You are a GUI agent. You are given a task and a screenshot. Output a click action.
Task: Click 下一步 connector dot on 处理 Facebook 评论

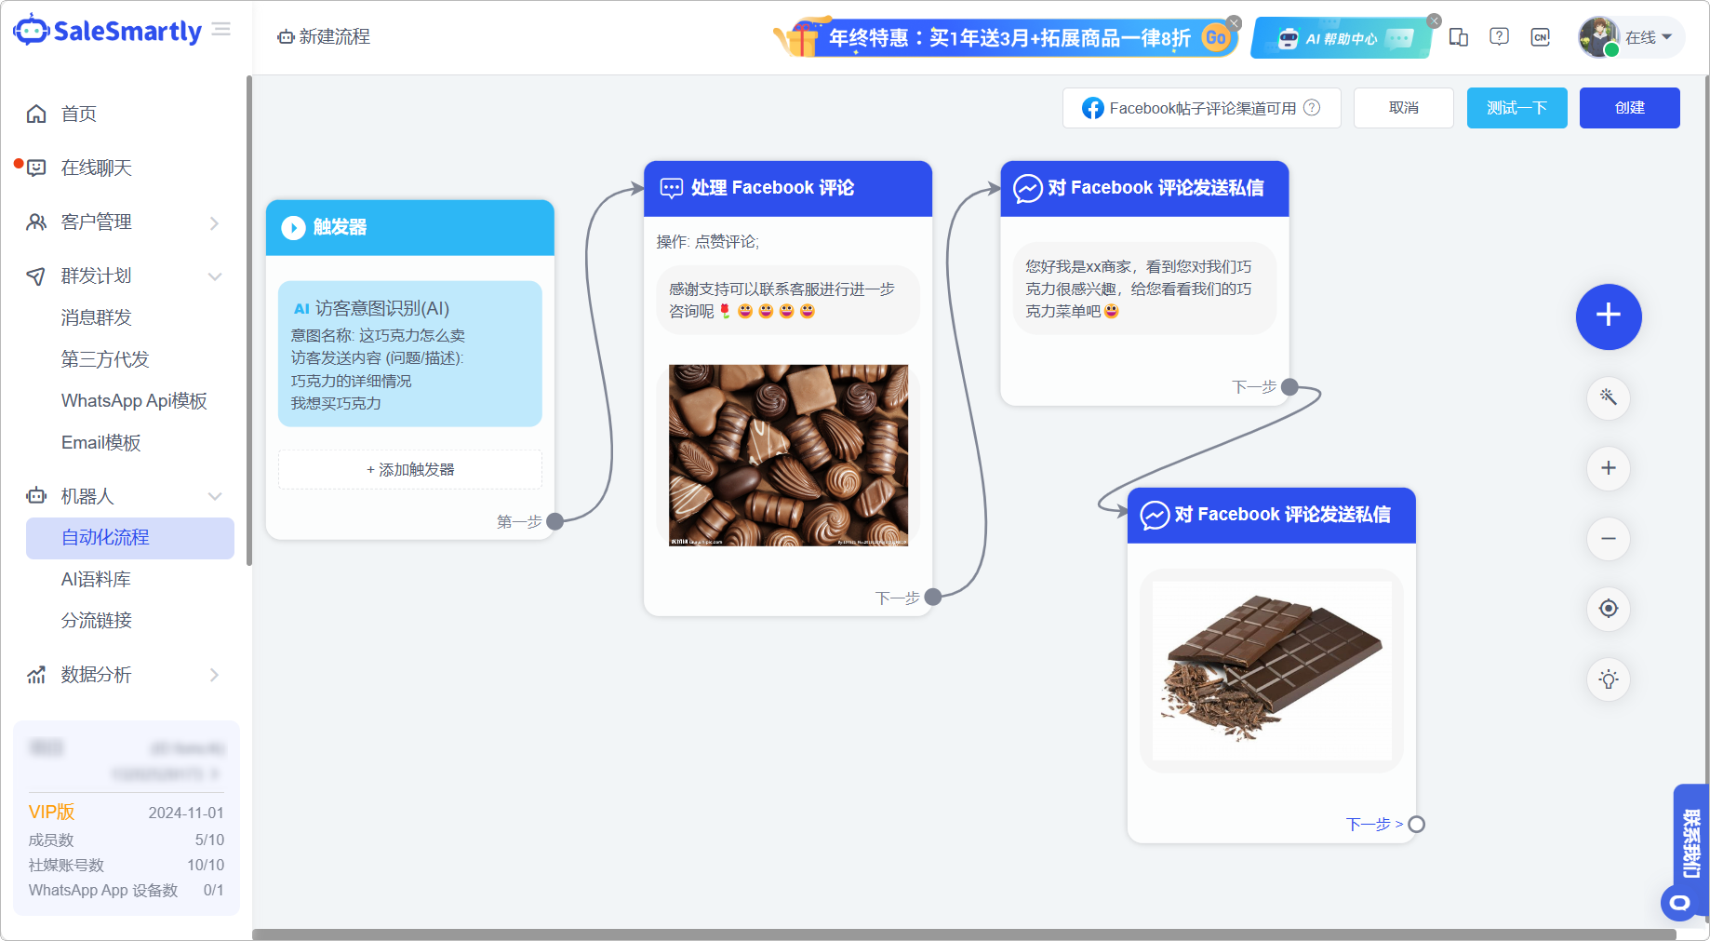(x=933, y=597)
